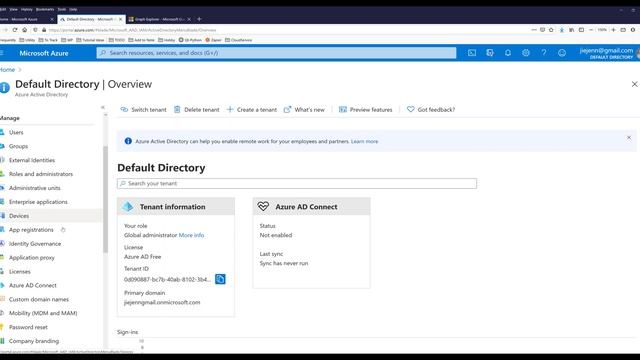The height and width of the screenshot is (360, 640).
Task: Open the Bookmarks menu in browser
Action: click(x=45, y=9)
